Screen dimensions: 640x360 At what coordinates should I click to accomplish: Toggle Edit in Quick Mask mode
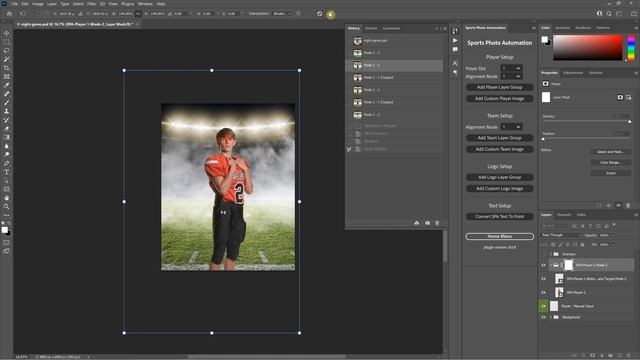[x=7, y=242]
